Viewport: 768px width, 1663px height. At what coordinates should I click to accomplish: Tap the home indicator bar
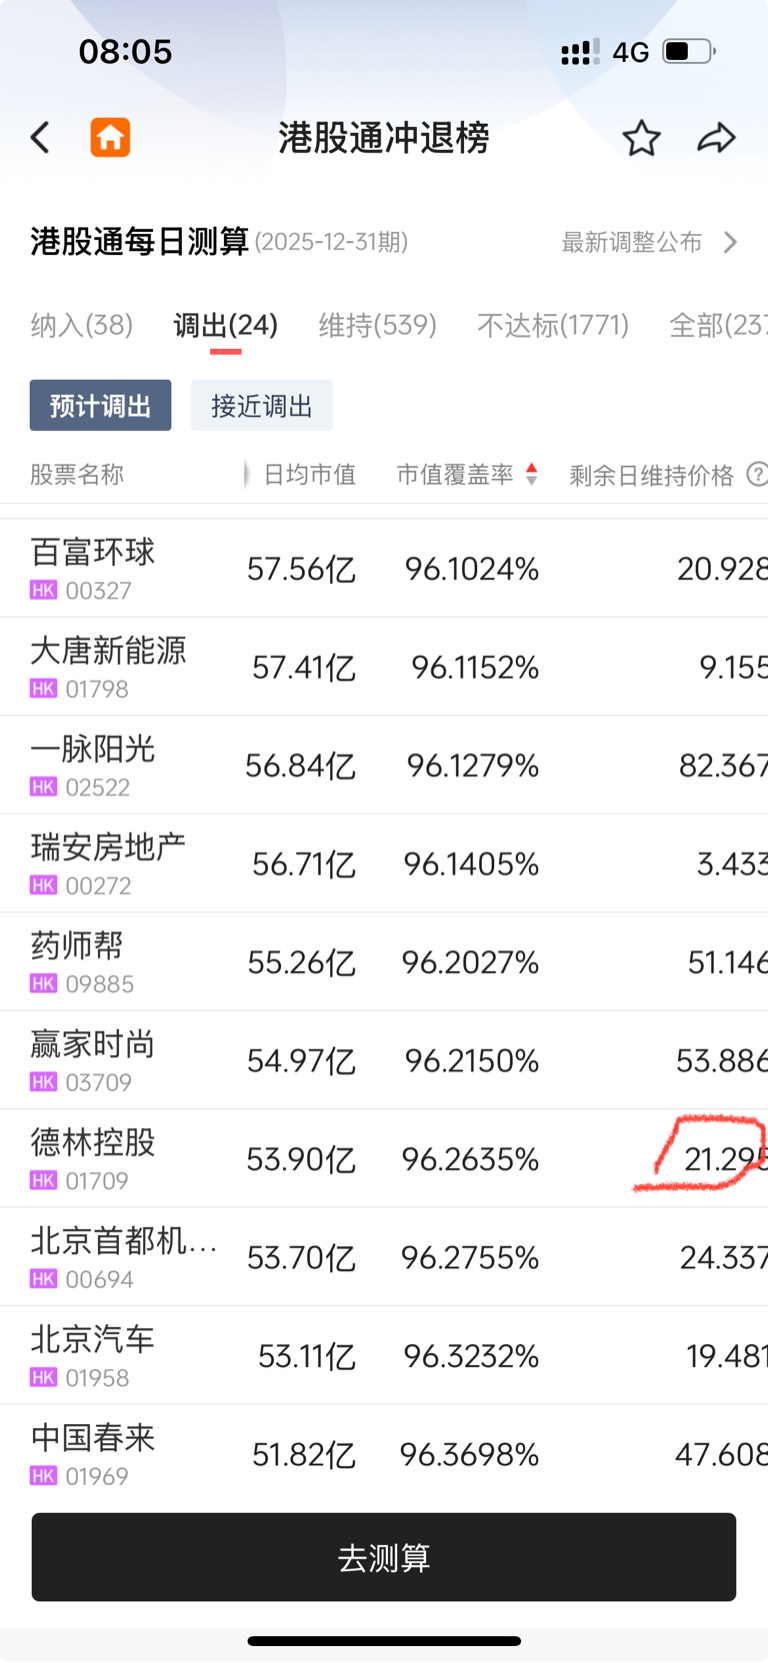384,1640
